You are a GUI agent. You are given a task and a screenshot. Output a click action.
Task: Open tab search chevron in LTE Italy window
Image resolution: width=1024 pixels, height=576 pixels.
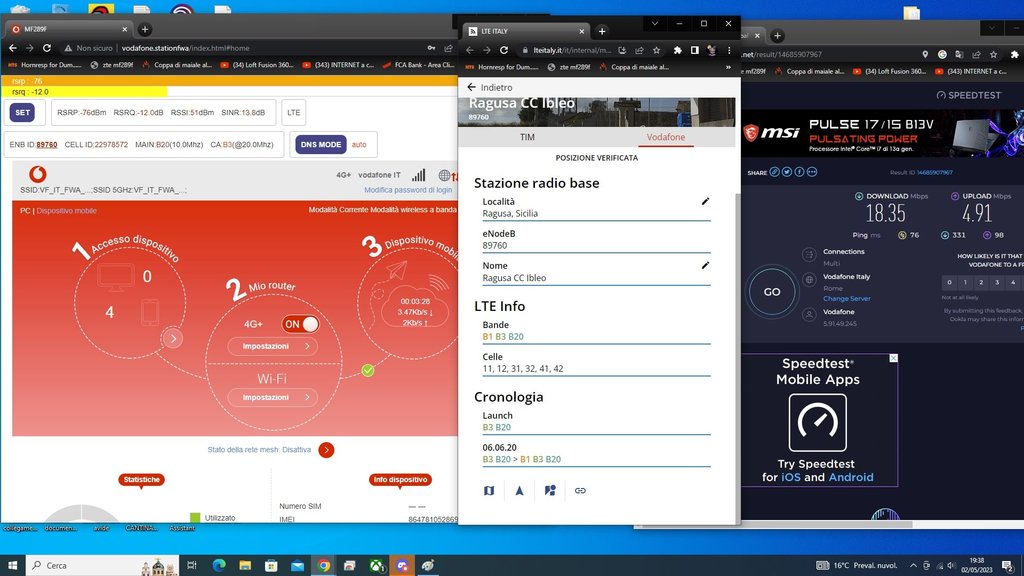coord(654,24)
